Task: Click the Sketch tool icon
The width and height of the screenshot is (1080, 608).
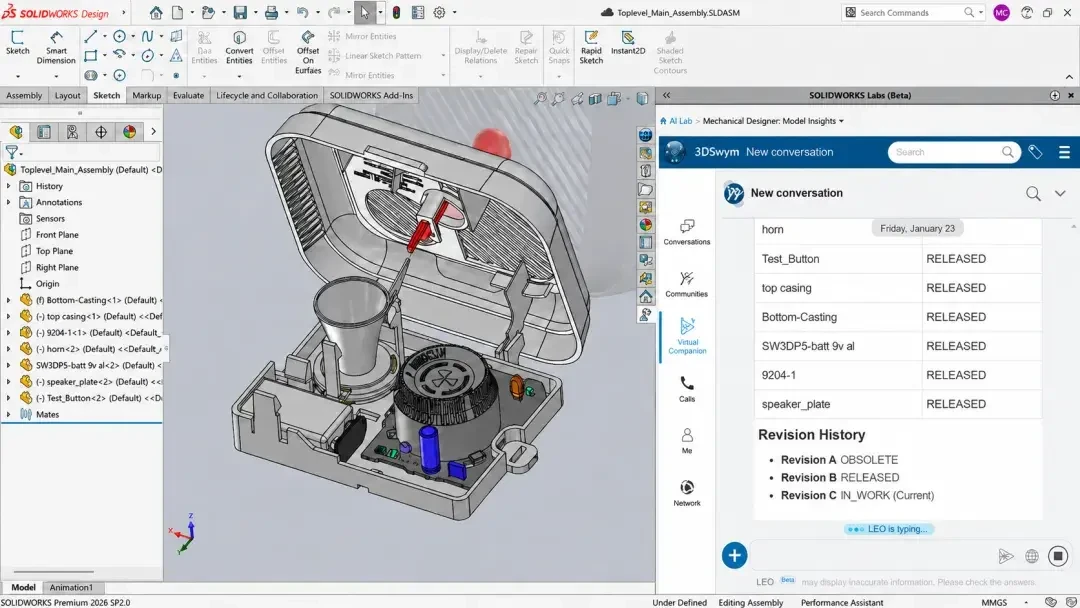Action: pos(17,42)
